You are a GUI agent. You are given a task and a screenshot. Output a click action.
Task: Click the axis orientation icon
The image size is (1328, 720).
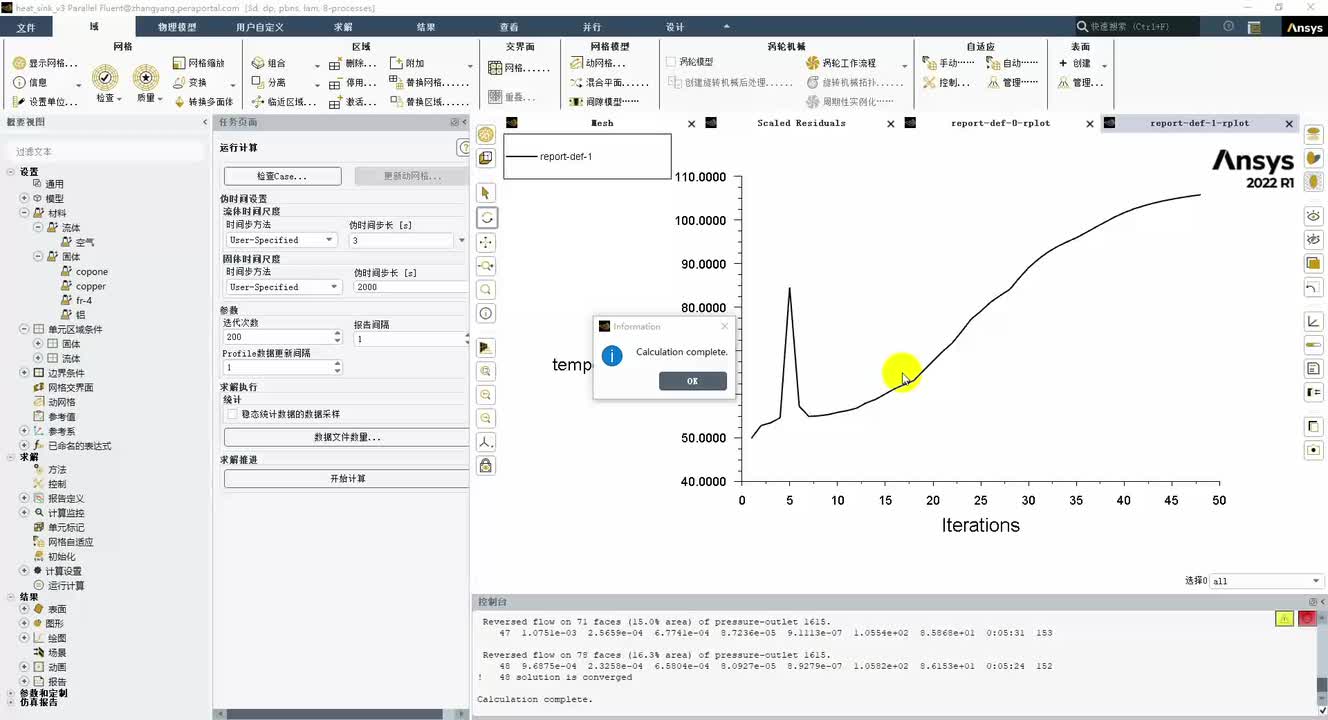486,442
